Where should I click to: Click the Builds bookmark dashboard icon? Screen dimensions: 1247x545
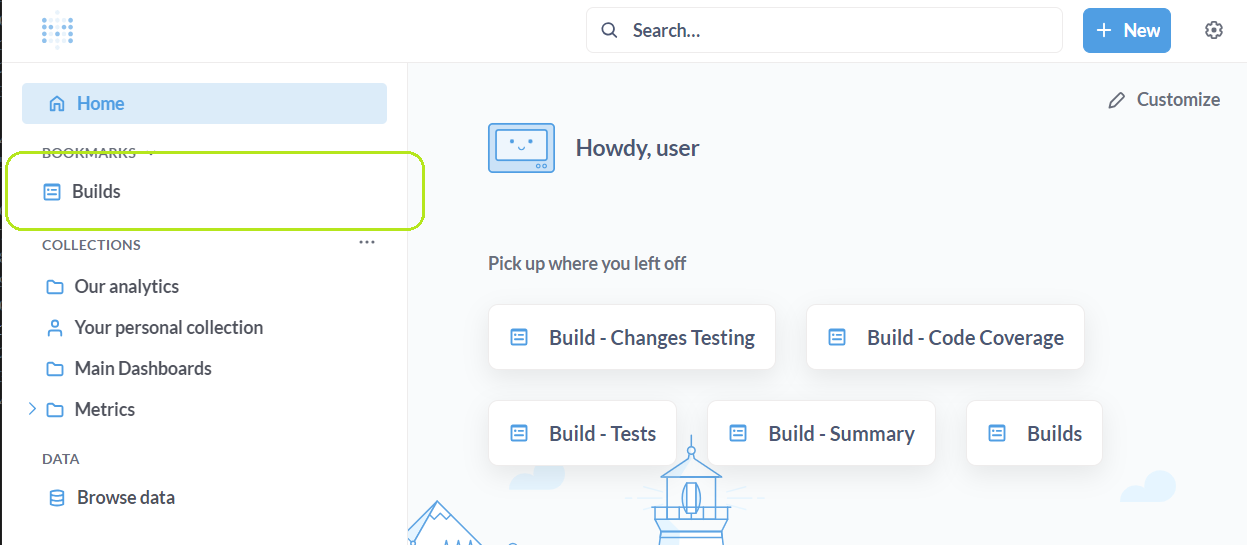pyautogui.click(x=52, y=192)
